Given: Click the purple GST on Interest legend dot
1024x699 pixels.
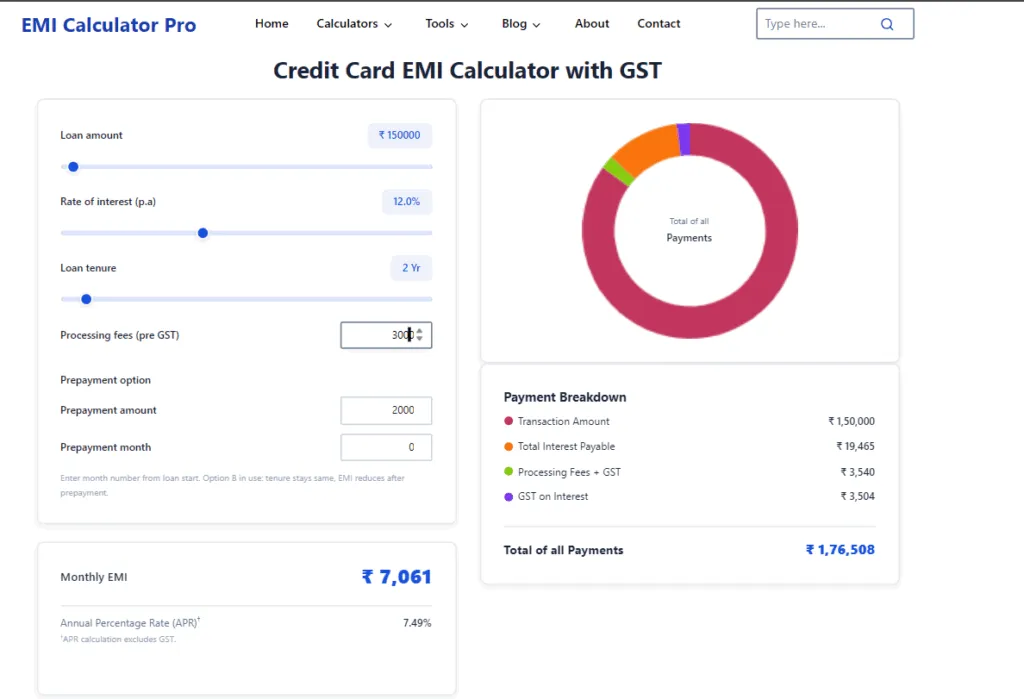Looking at the screenshot, I should coord(509,496).
